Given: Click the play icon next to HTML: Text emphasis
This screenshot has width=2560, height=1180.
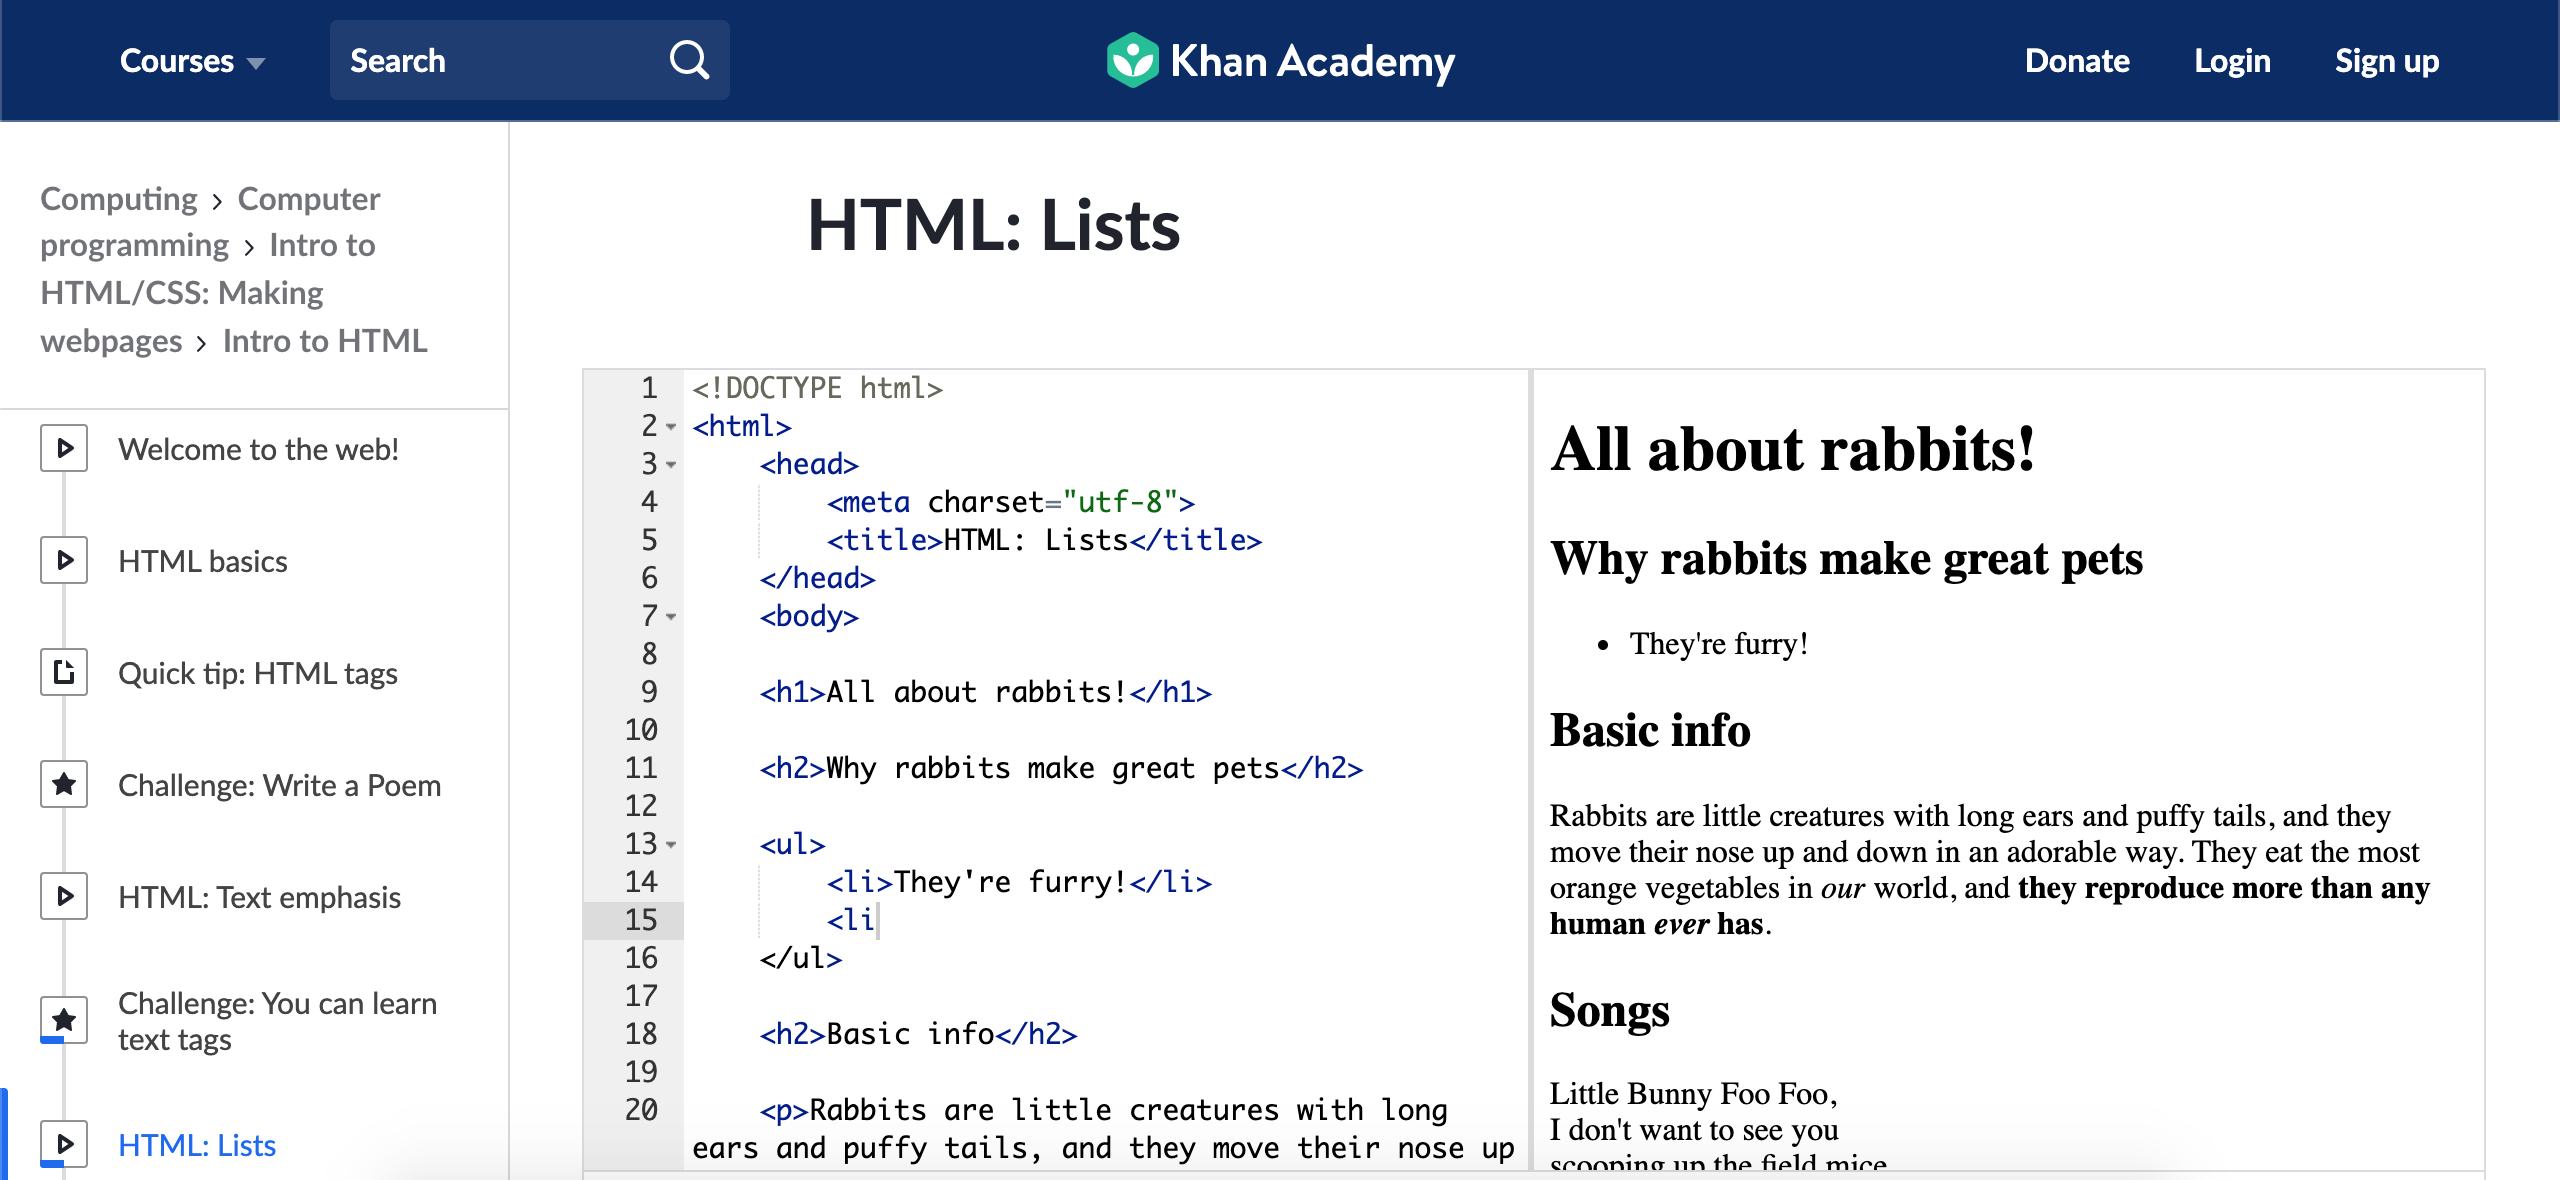Looking at the screenshot, I should click(64, 896).
